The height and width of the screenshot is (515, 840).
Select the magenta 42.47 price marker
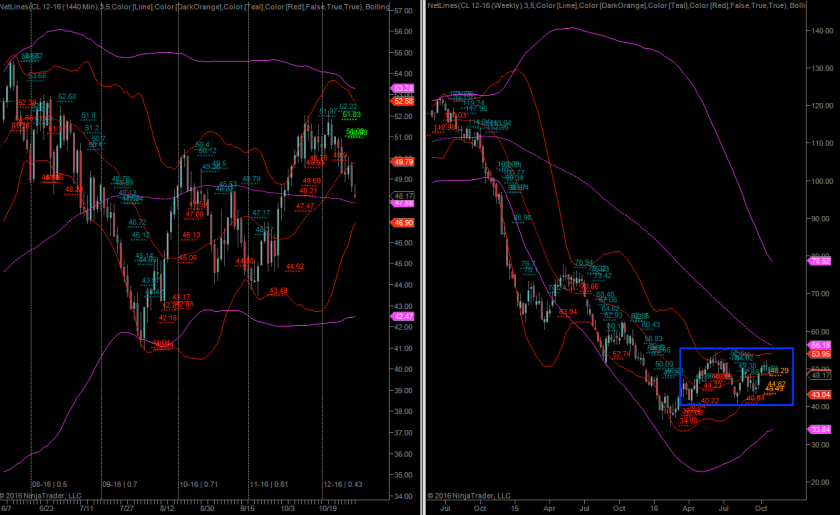point(404,316)
